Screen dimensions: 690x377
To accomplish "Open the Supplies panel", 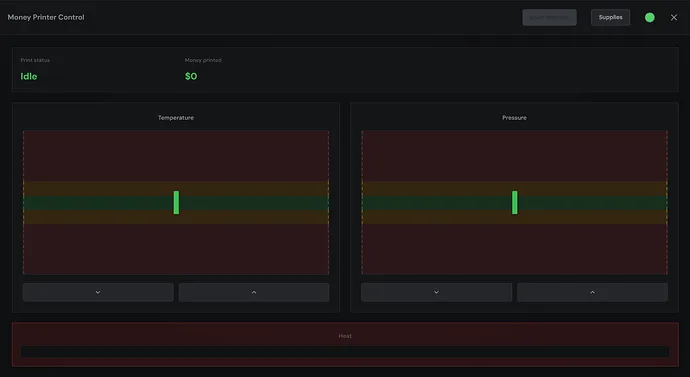I will [x=610, y=18].
